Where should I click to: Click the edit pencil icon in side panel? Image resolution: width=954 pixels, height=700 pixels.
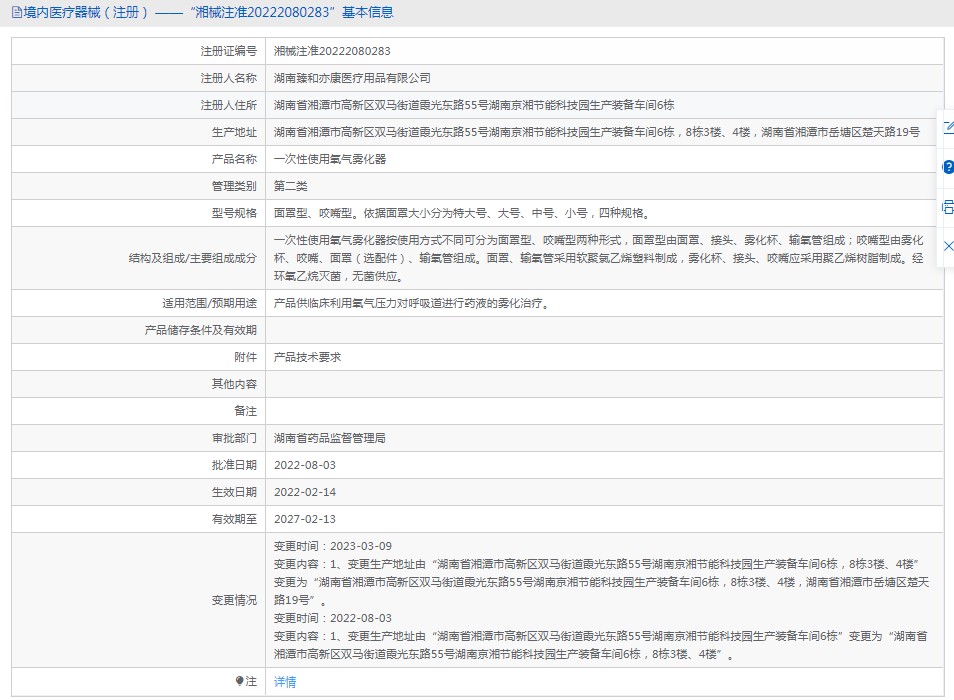coord(947,128)
